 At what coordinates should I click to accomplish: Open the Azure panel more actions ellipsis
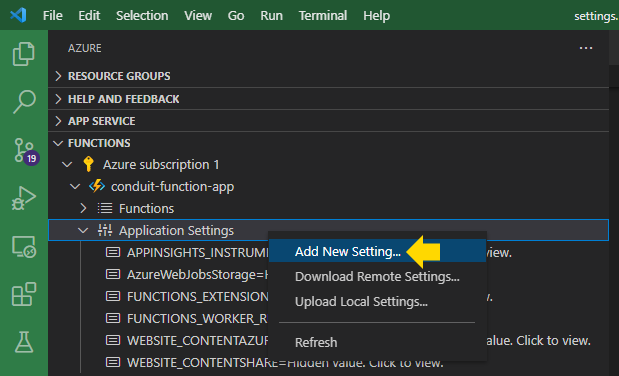tap(586, 48)
